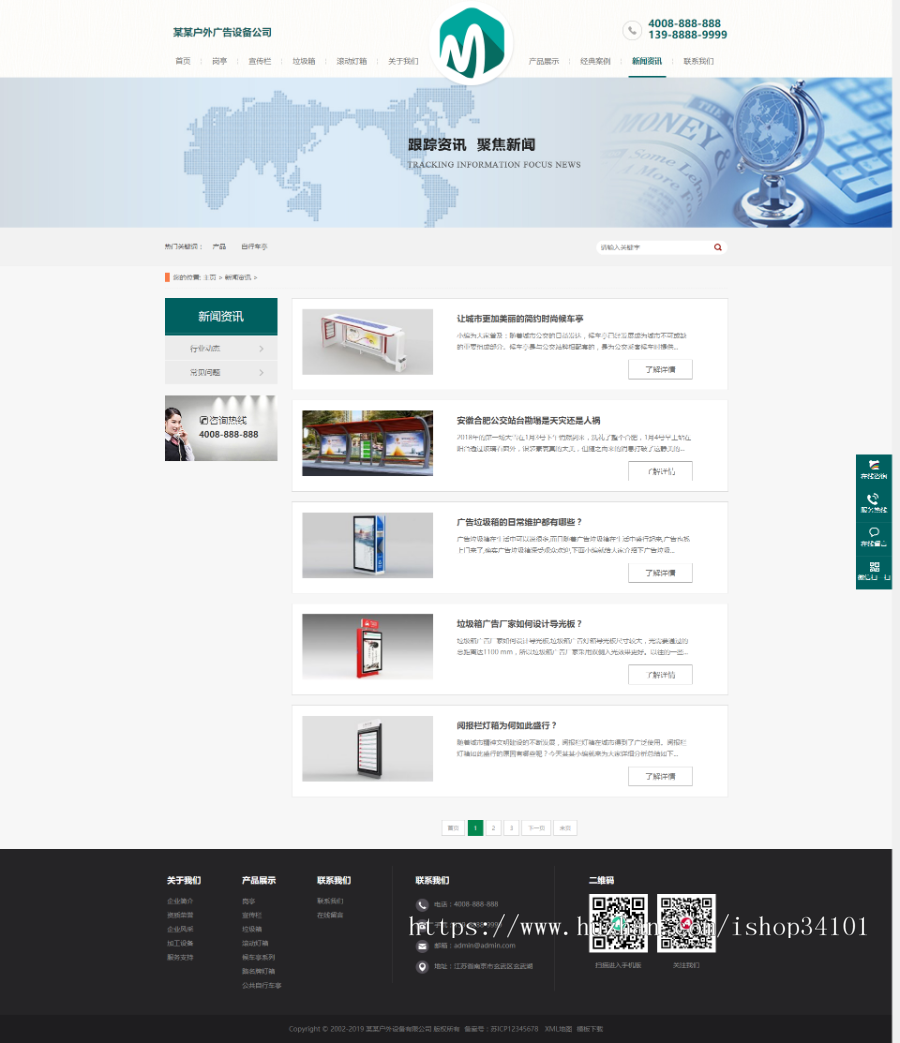The width and height of the screenshot is (900, 1043).
Task: Open article 安徽合肥公交站台坍塌是天灾还是人祸
Action: [528, 420]
